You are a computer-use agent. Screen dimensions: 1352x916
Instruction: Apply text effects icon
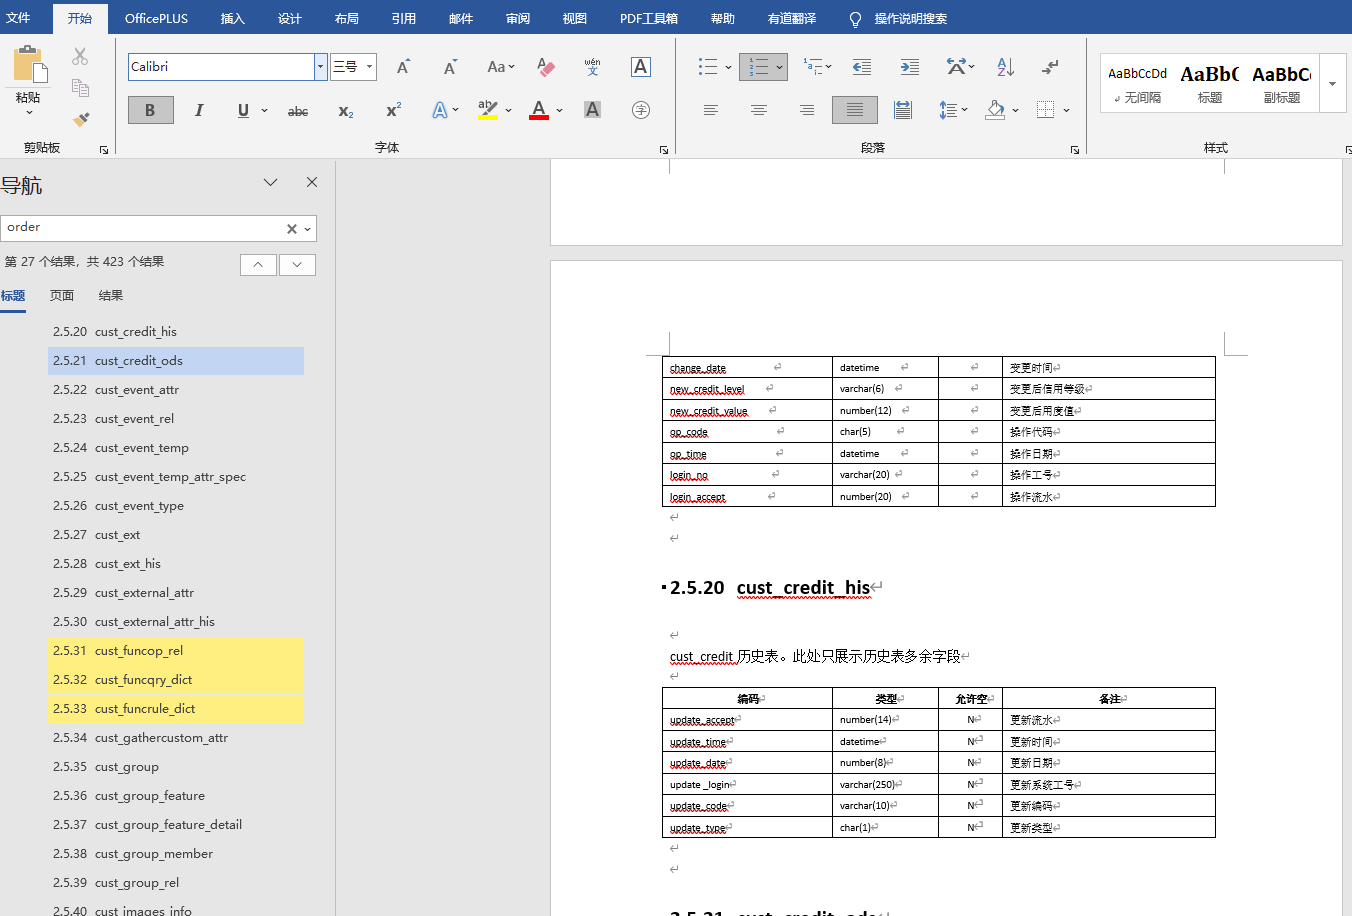439,110
